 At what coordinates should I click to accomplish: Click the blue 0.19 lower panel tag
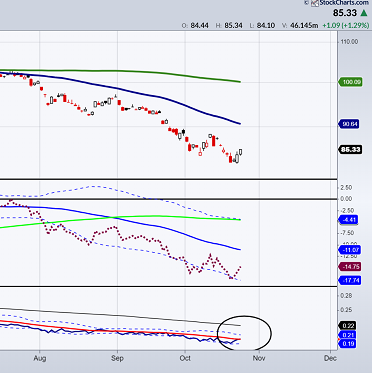[x=348, y=344]
